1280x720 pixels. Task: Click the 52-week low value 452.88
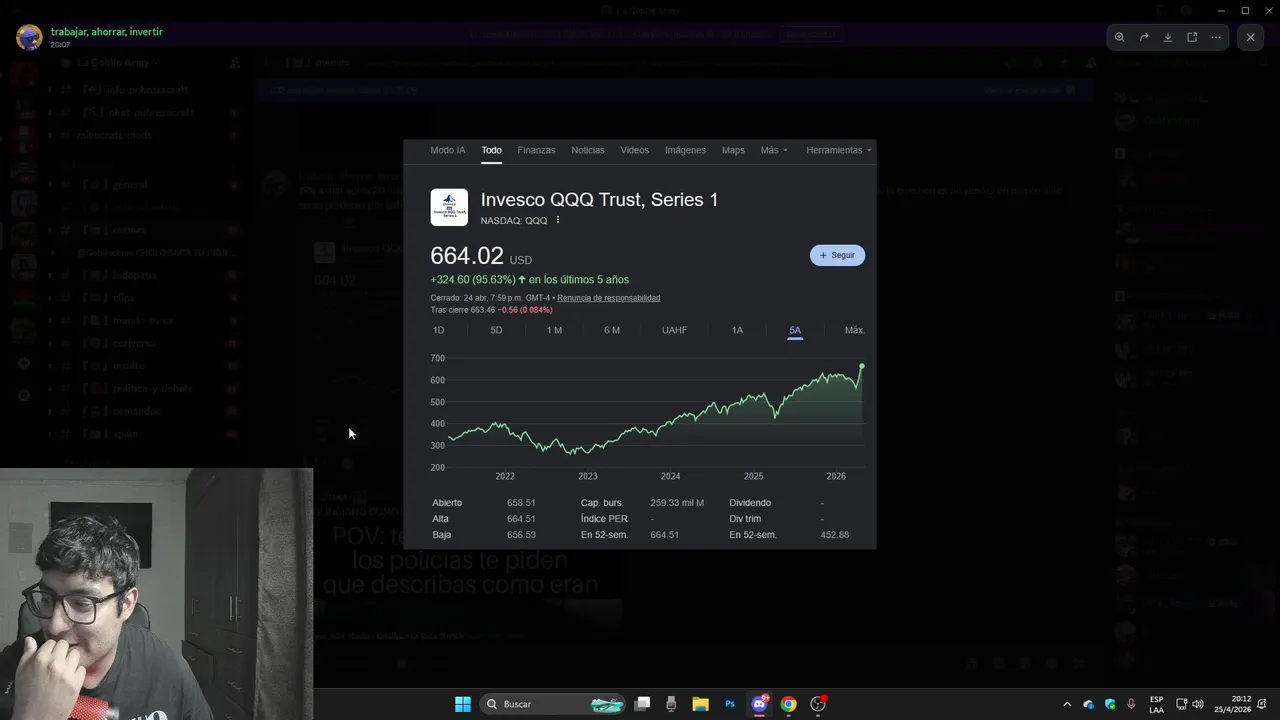coord(835,535)
